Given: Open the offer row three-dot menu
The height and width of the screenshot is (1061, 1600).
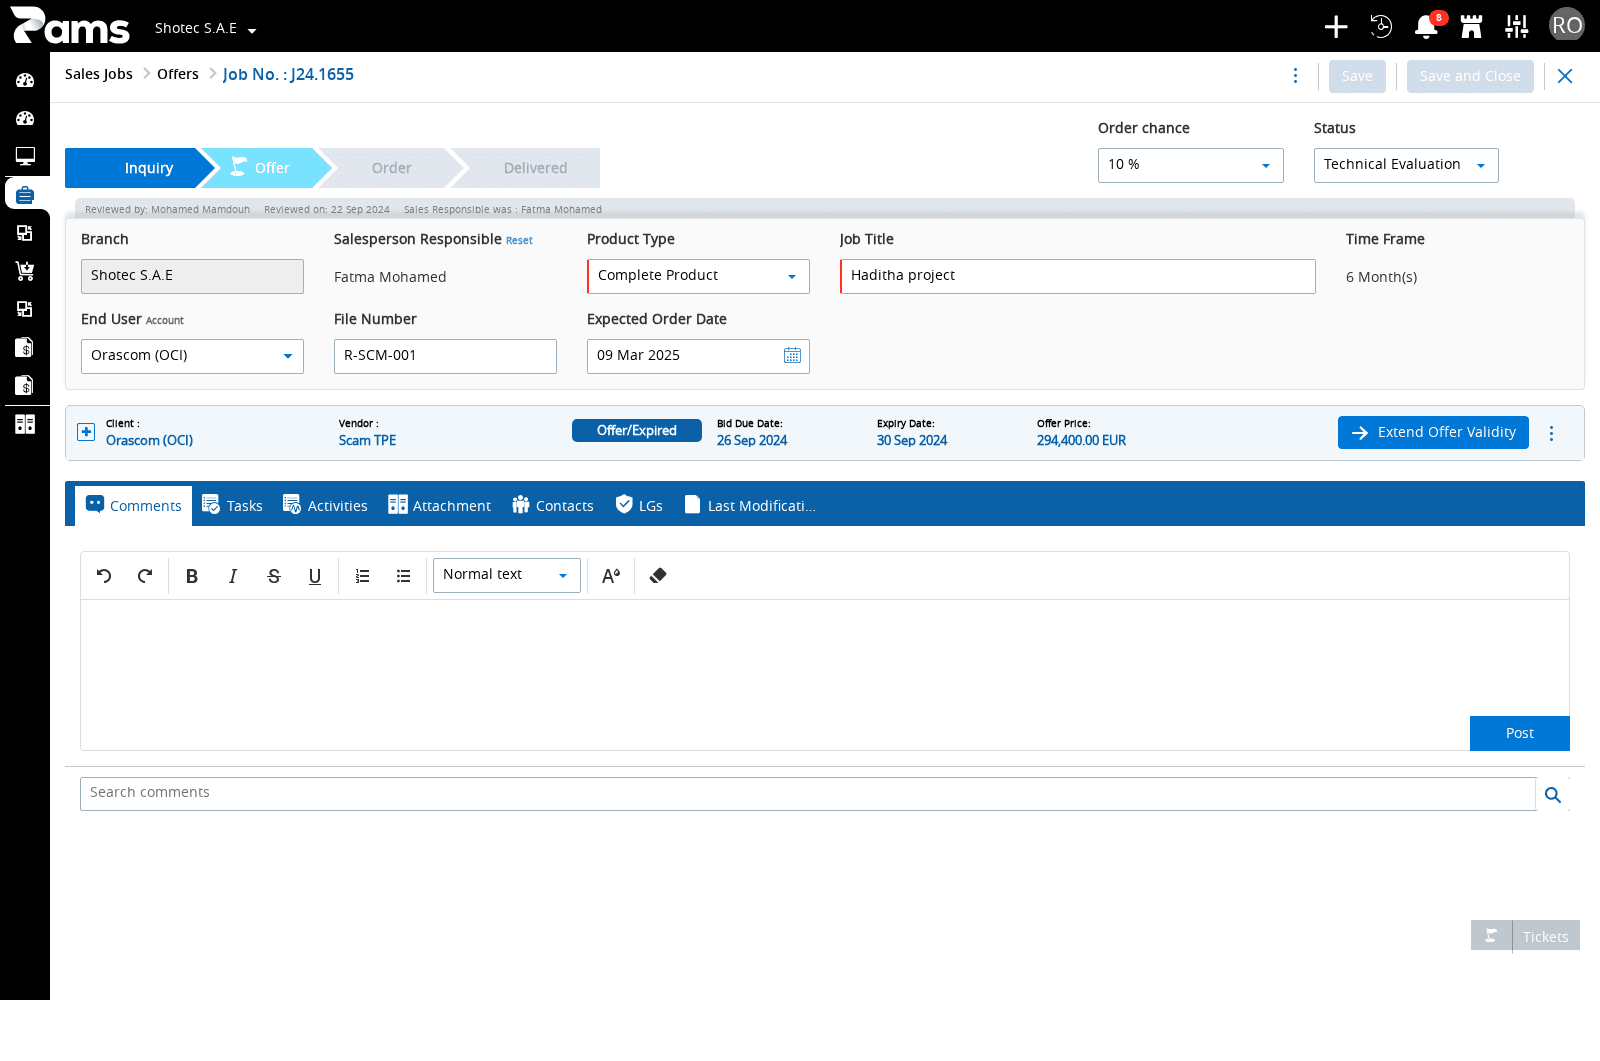Looking at the screenshot, I should tap(1551, 433).
